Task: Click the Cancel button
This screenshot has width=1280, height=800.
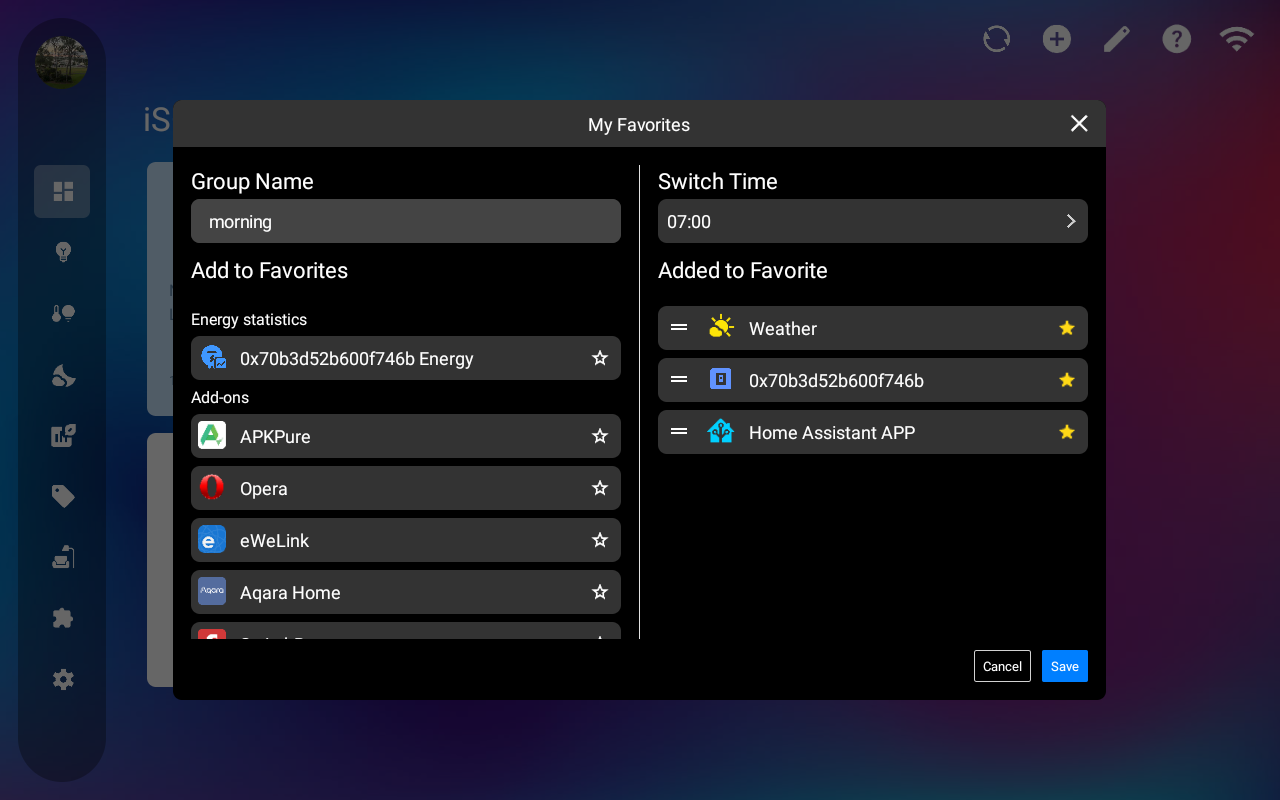Action: (1002, 666)
